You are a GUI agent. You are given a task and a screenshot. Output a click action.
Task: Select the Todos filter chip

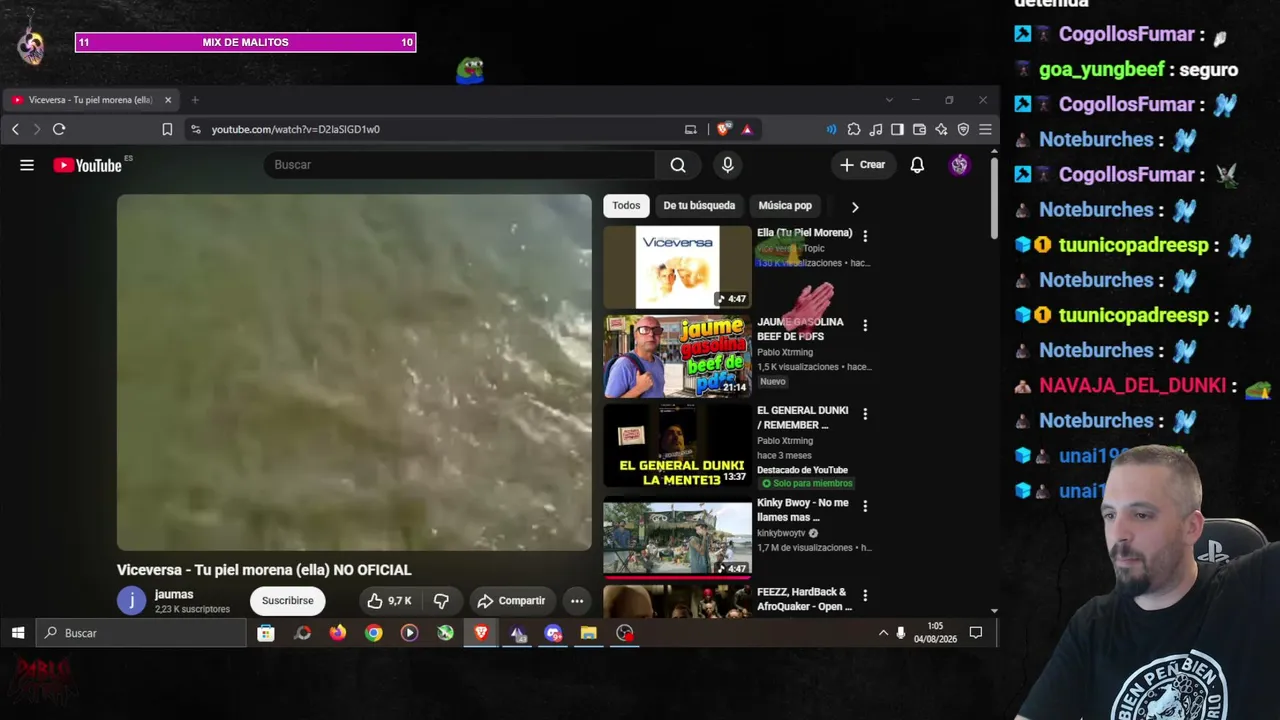tap(626, 206)
